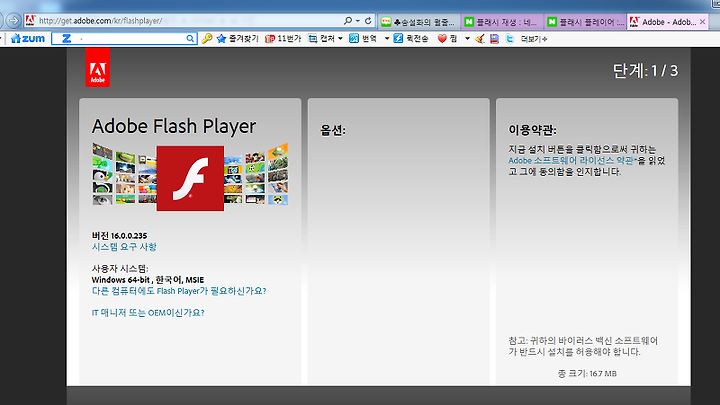The image size is (720, 405).
Task: Open IT 매니저 또는 OEM이신가요 link
Action: pyautogui.click(x=148, y=313)
